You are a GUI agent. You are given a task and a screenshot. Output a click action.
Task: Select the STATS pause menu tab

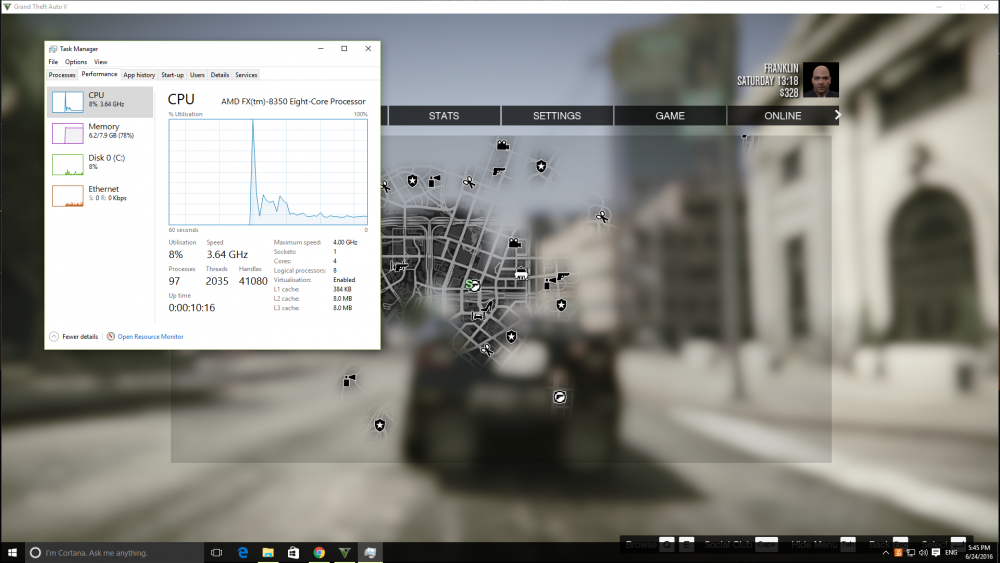click(x=444, y=115)
